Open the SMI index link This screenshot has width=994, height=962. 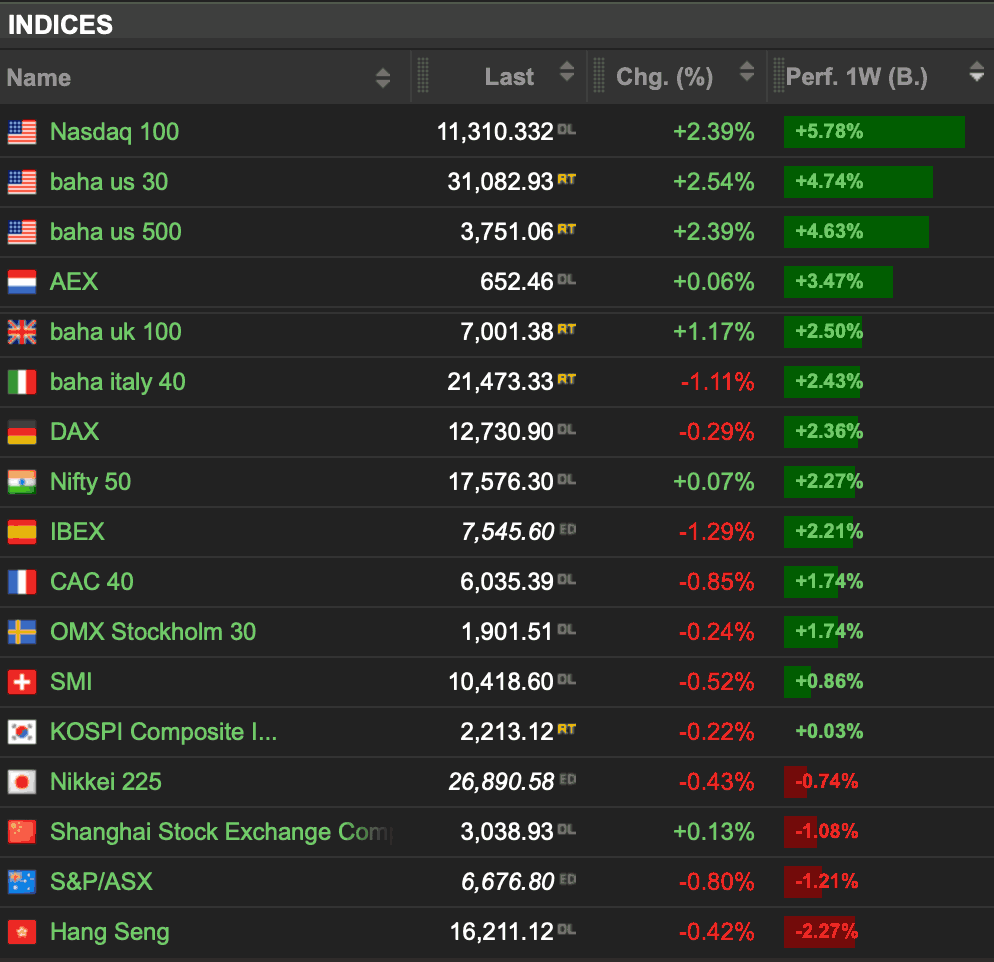tap(71, 683)
